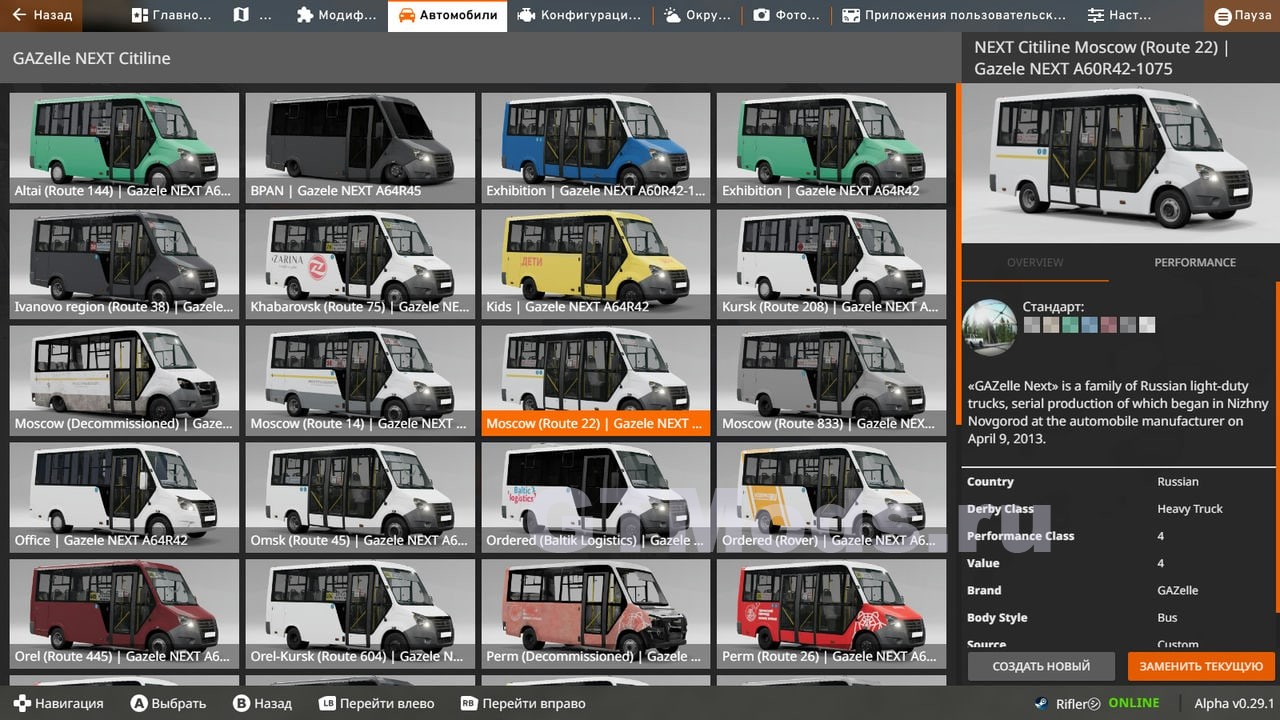Click the A button Выбрать hint

click(169, 703)
